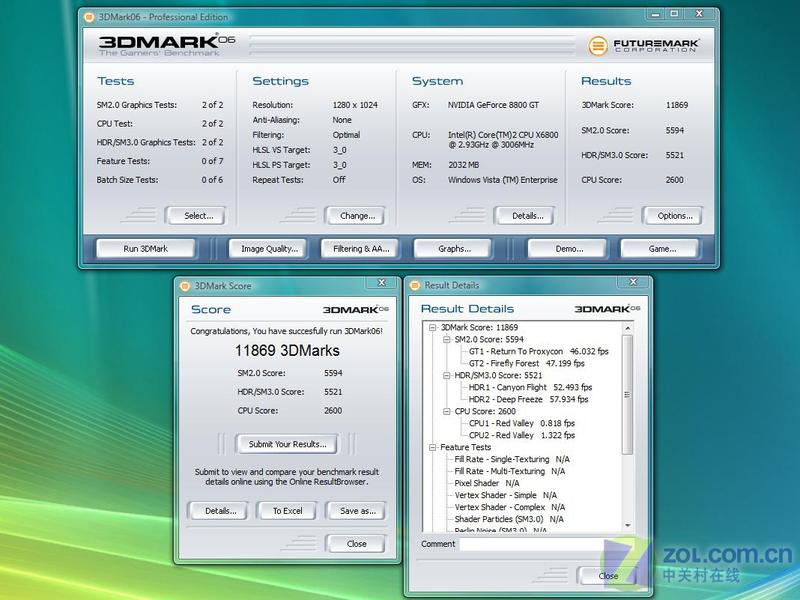800x600 pixels.
Task: Maximize the 3DMark06 main window
Action: point(673,14)
